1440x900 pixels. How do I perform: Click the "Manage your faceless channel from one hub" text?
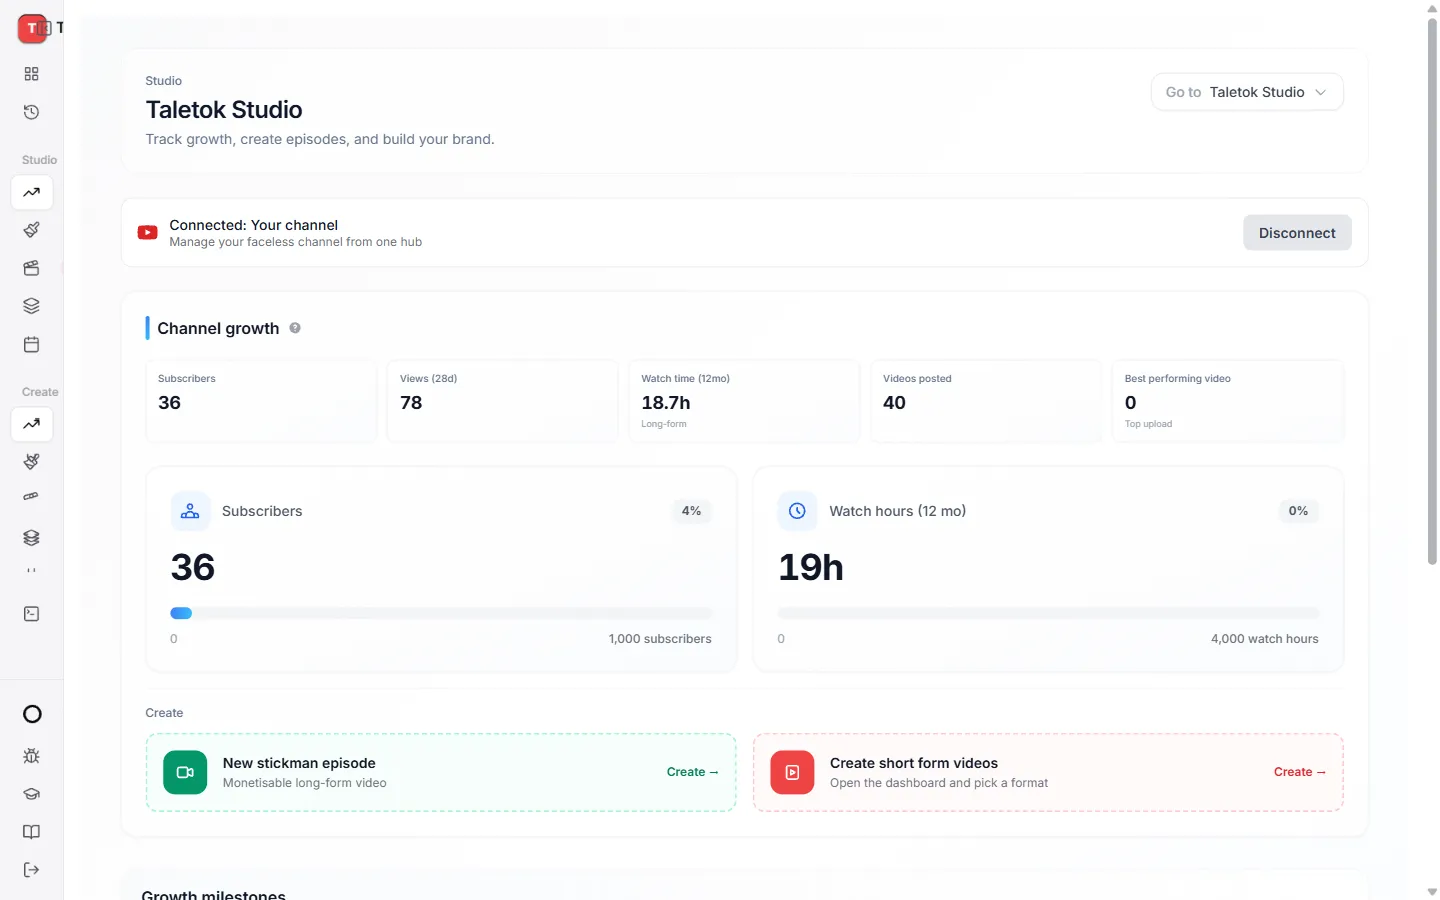(296, 242)
